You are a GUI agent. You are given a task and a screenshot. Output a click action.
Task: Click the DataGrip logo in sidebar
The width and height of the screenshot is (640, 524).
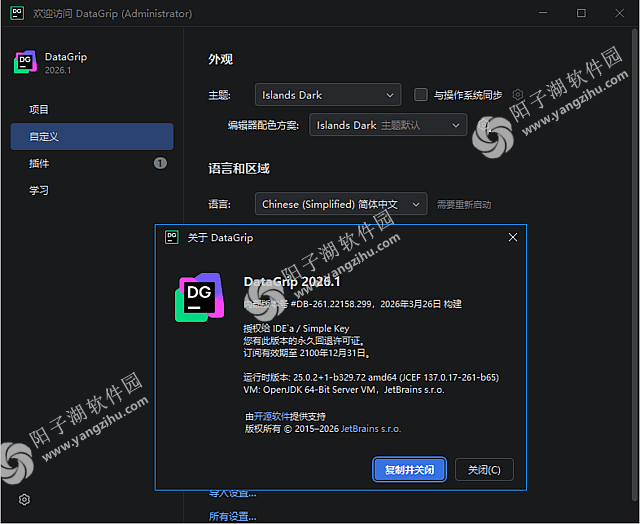pos(25,62)
